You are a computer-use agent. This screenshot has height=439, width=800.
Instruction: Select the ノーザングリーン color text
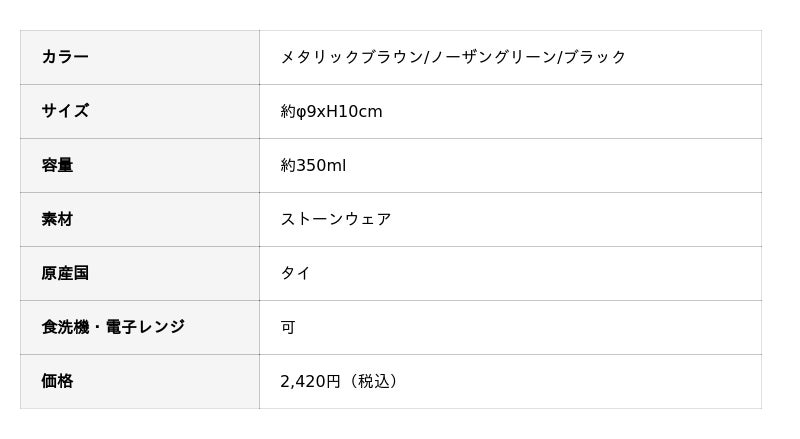pos(493,57)
